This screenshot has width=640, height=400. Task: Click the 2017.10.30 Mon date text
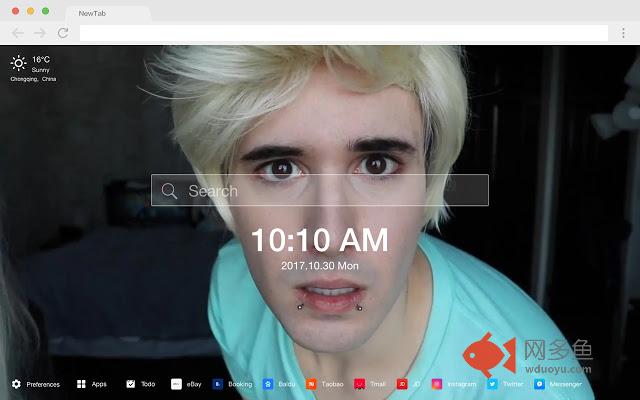tap(320, 266)
